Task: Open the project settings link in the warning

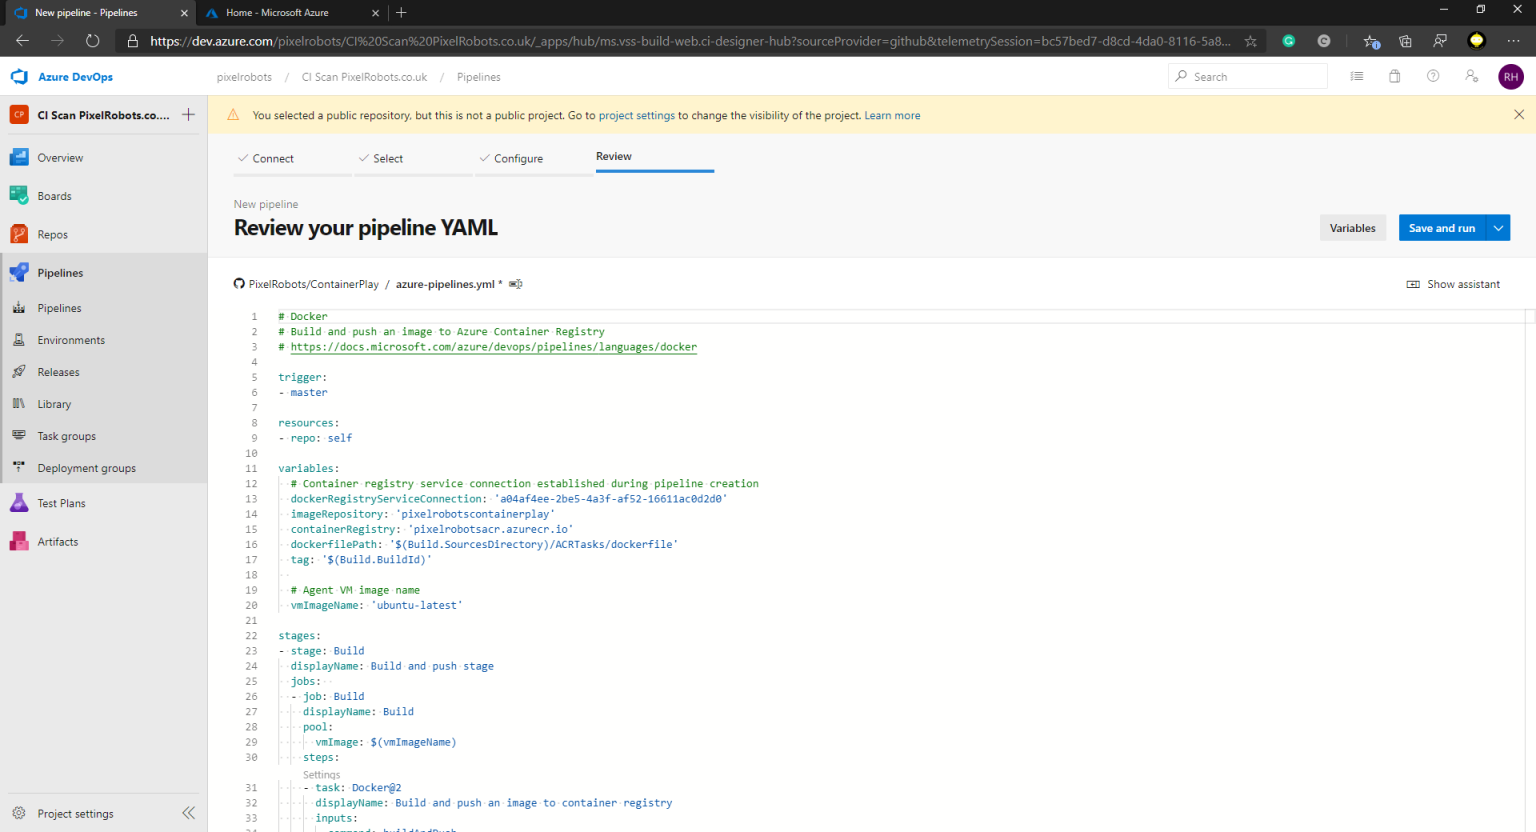Action: coord(636,115)
